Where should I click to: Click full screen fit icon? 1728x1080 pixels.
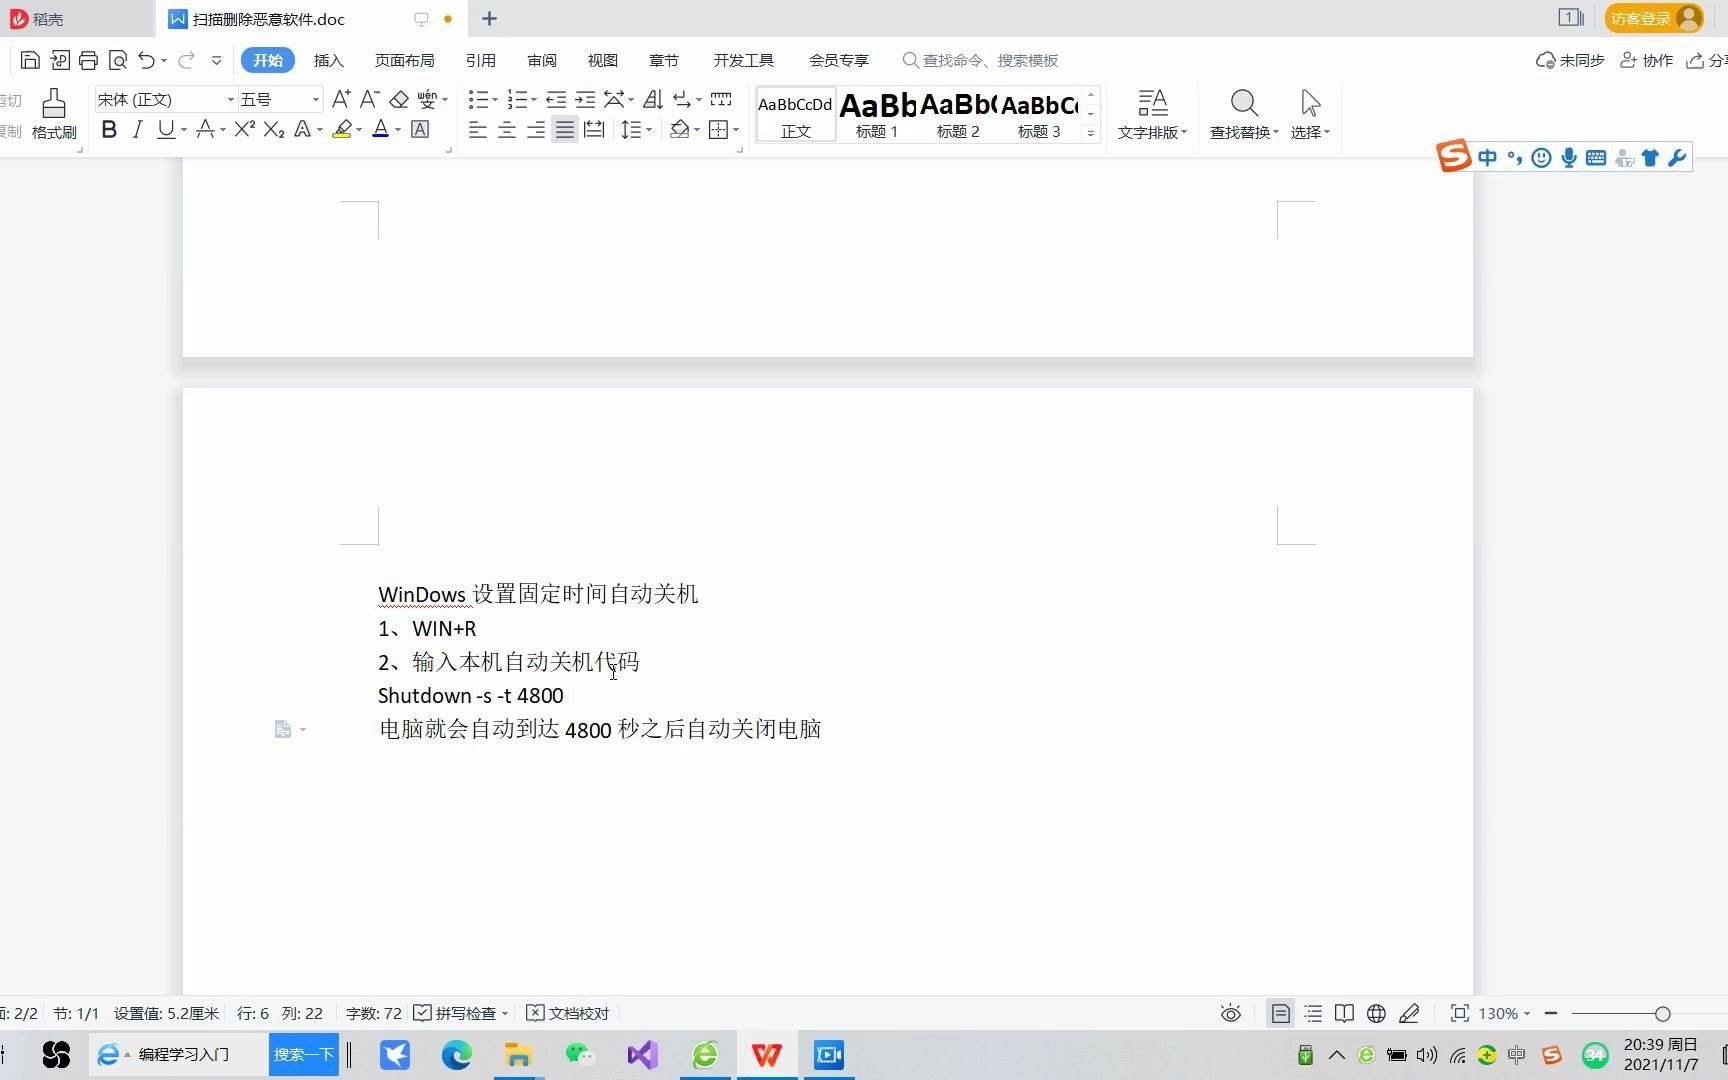coord(1460,1013)
